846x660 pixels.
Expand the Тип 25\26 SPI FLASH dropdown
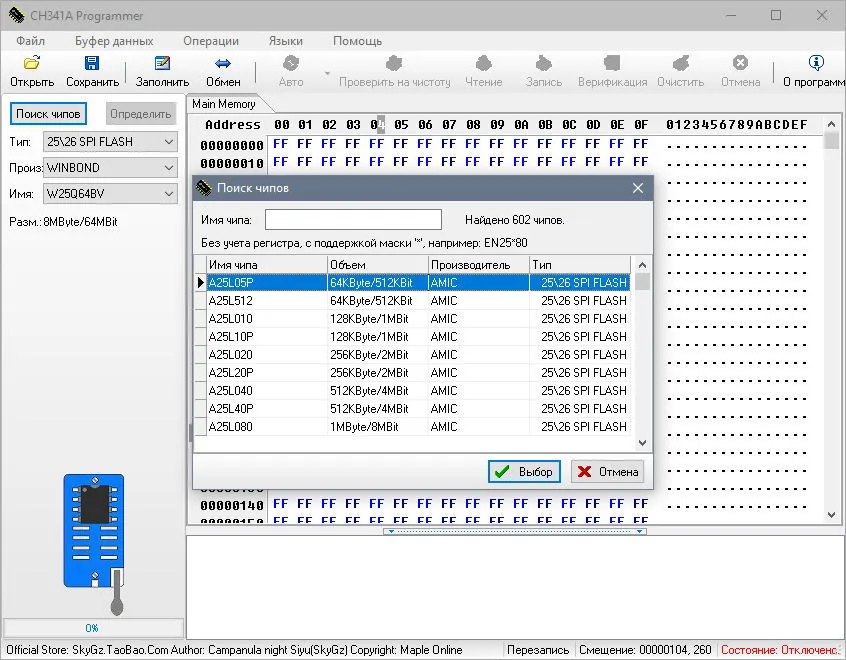(x=169, y=142)
